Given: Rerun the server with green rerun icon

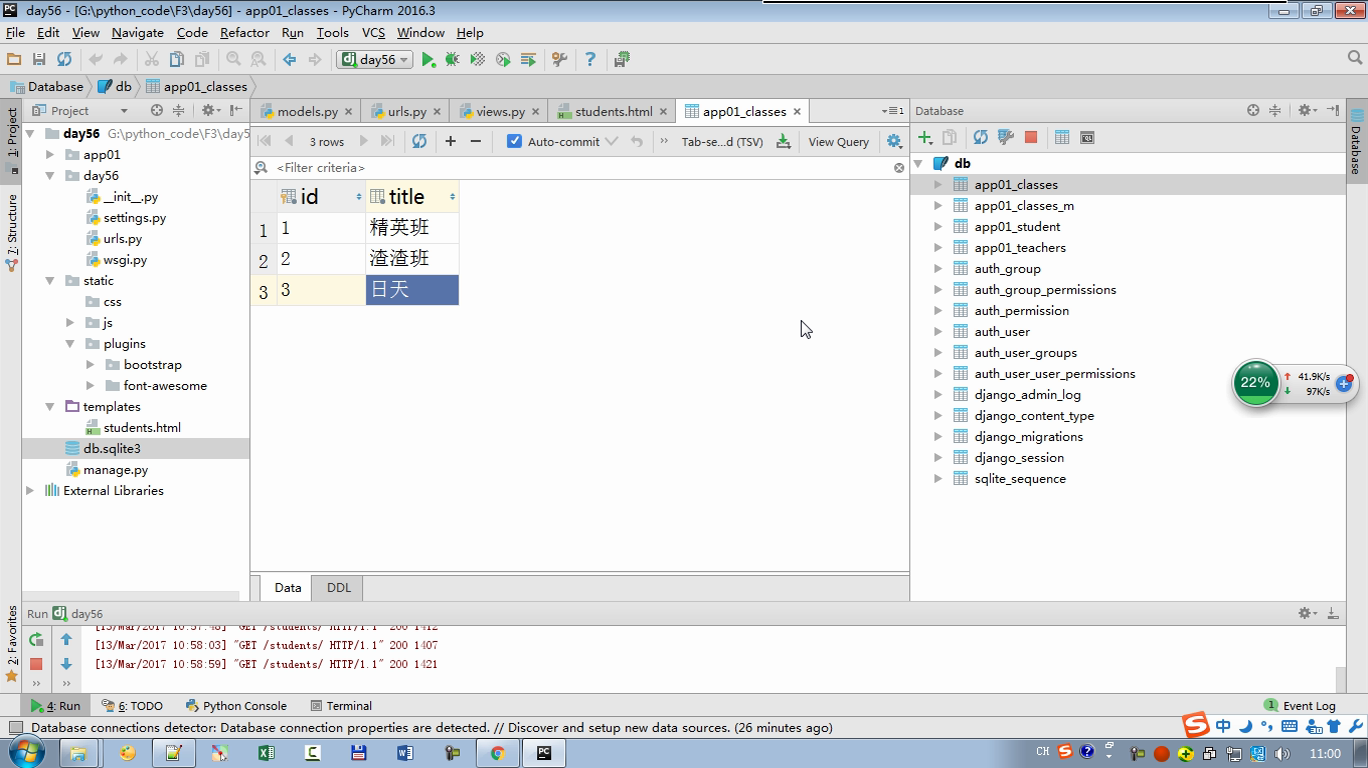Looking at the screenshot, I should click(x=36, y=640).
